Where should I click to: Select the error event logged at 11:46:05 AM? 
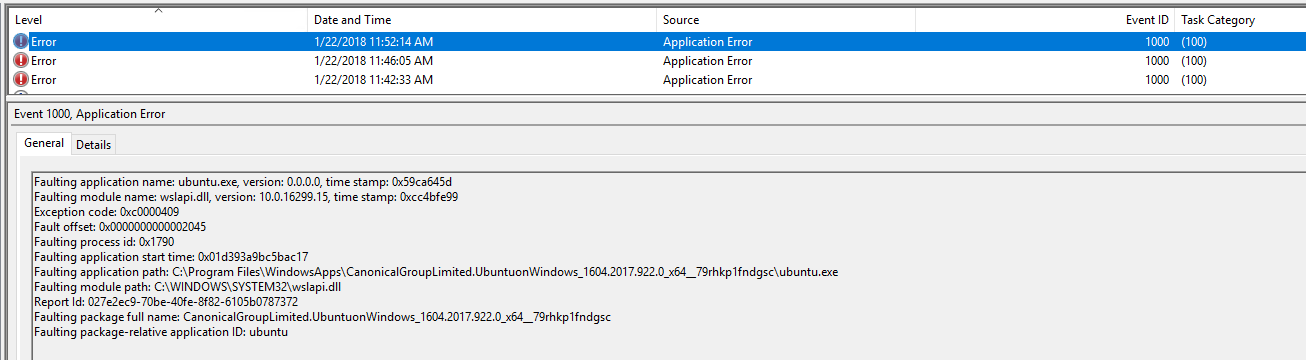point(657,61)
